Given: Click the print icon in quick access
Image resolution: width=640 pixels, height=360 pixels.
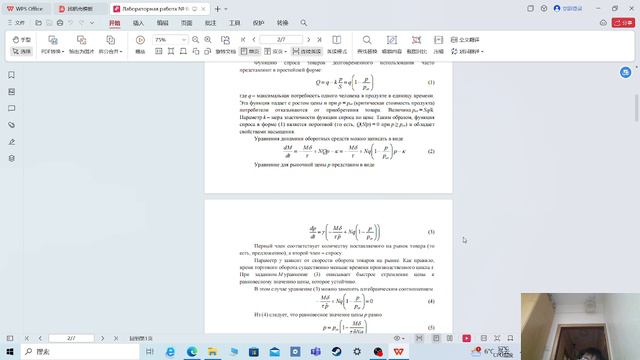Looking at the screenshot, I should (60, 23).
